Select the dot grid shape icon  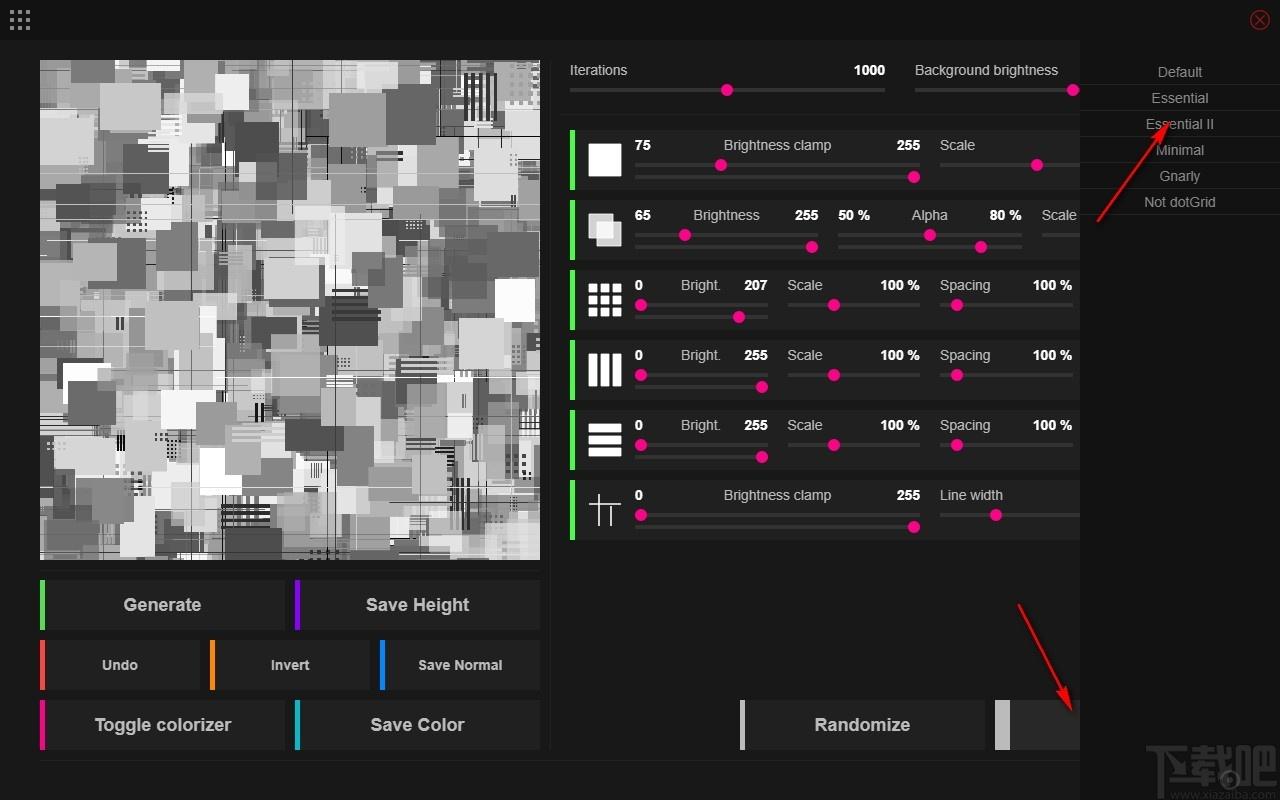point(605,300)
